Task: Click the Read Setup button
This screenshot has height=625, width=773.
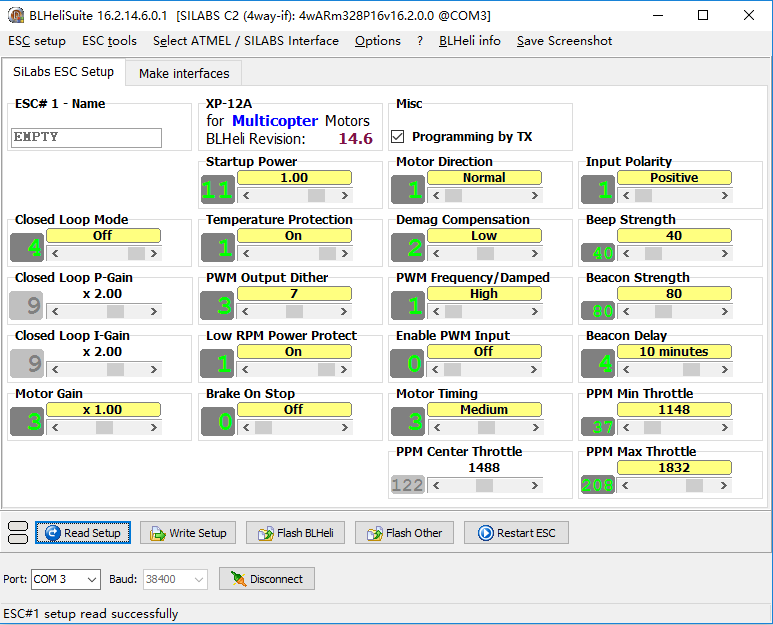Action: click(x=82, y=533)
